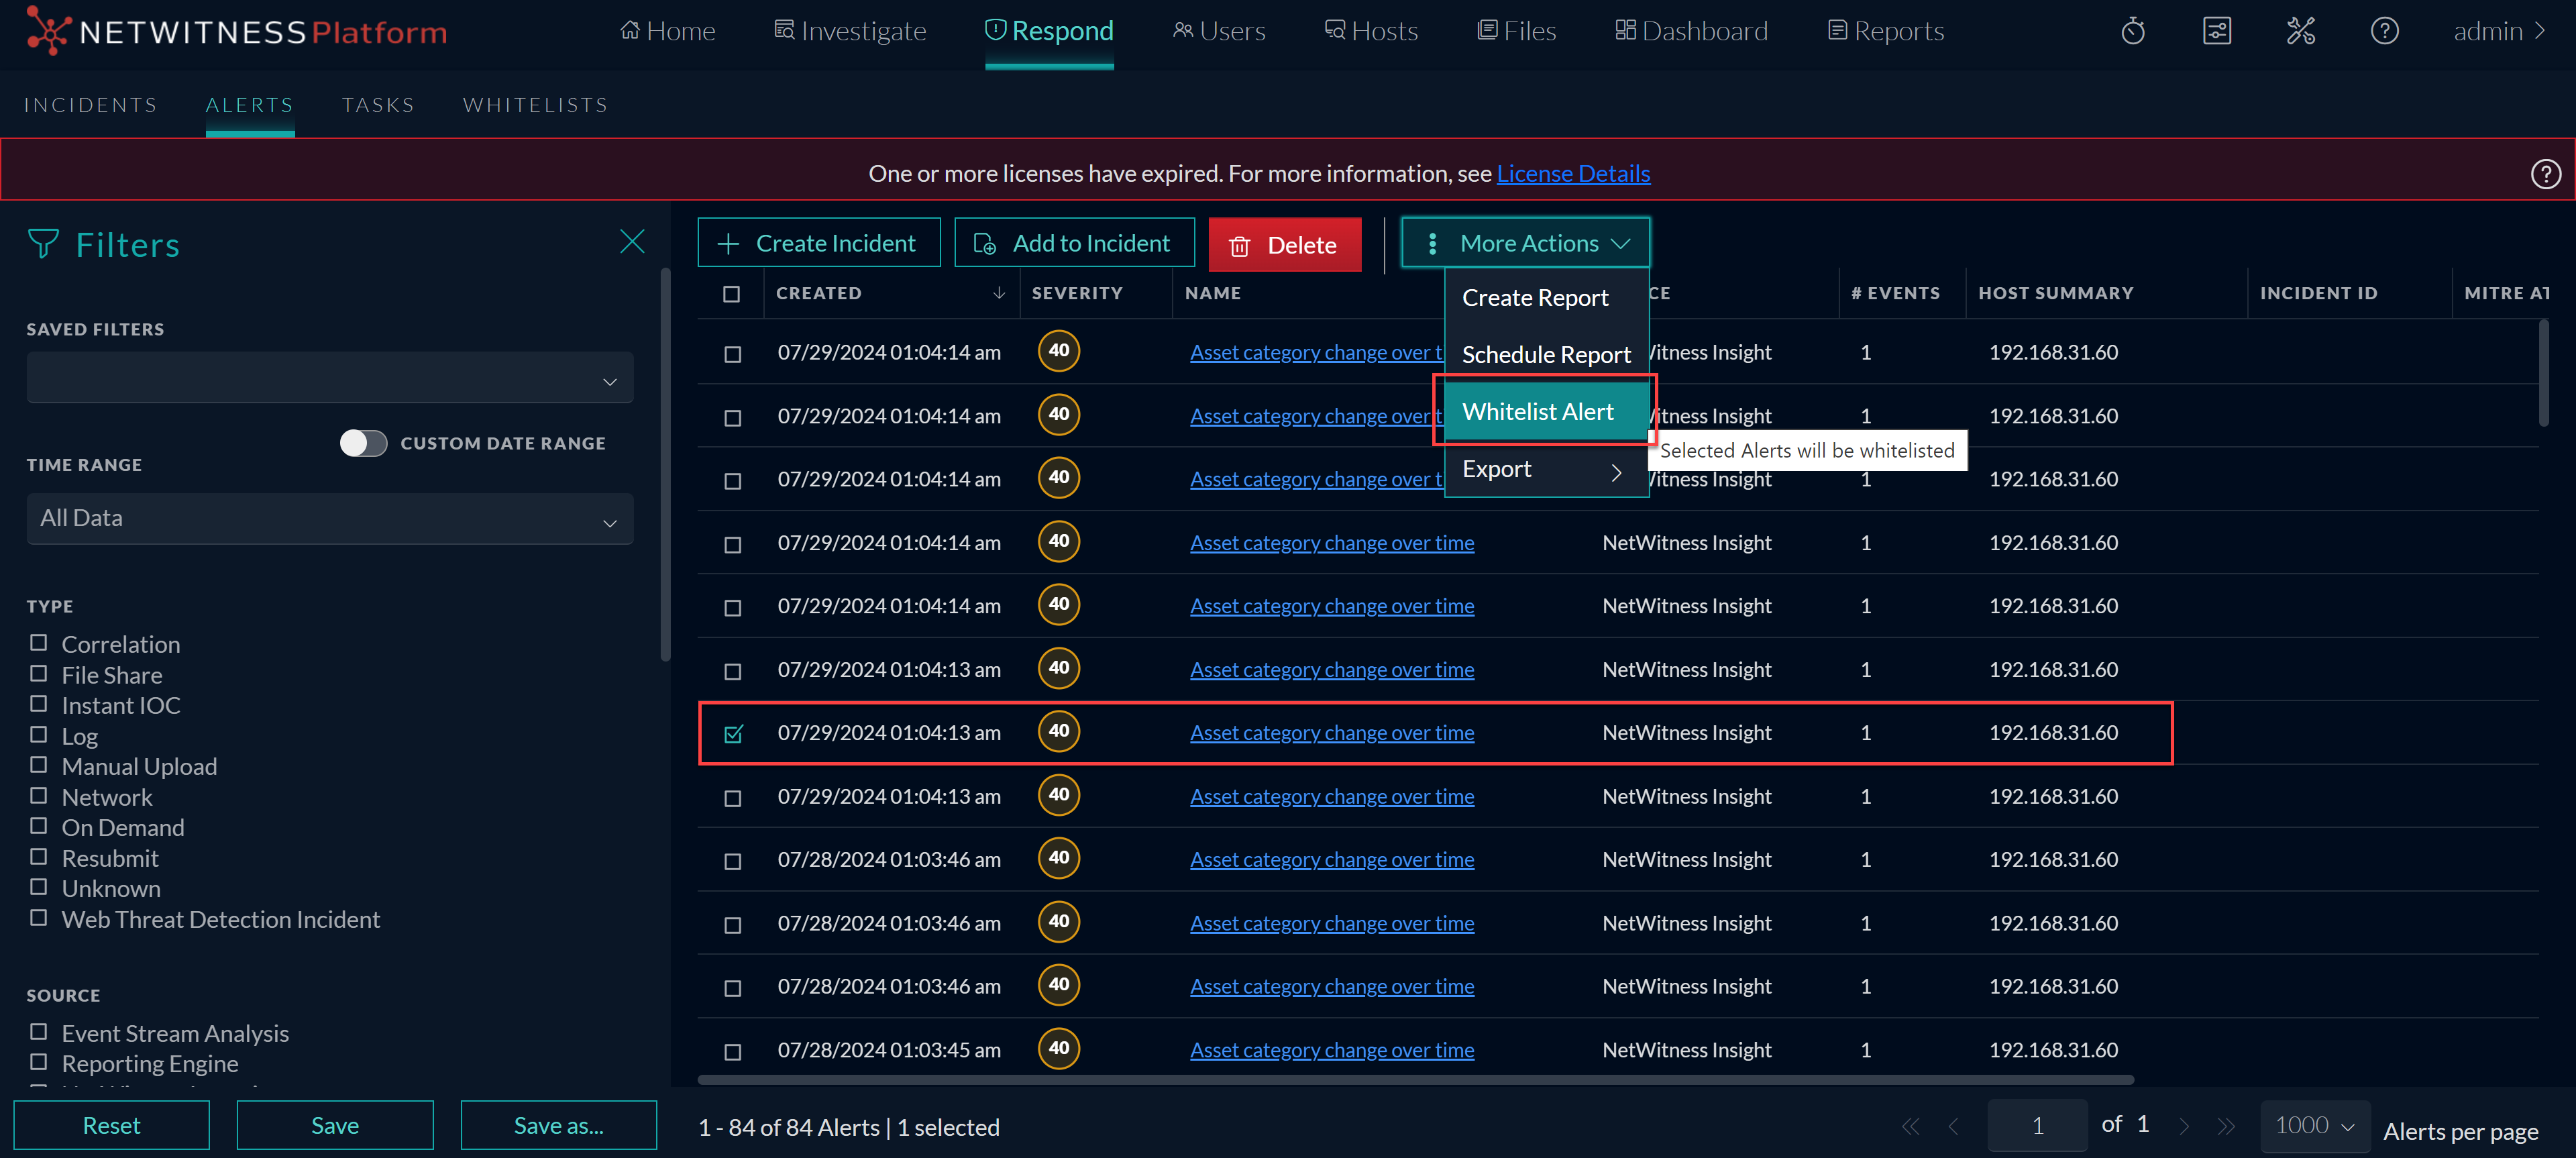Check the On Demand type filter
Viewport: 2576px width, 1158px height.
click(x=38, y=826)
